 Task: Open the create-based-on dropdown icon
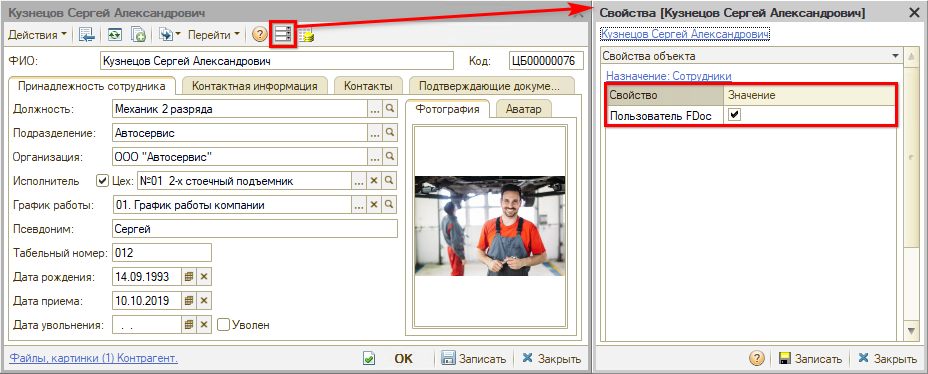click(169, 35)
